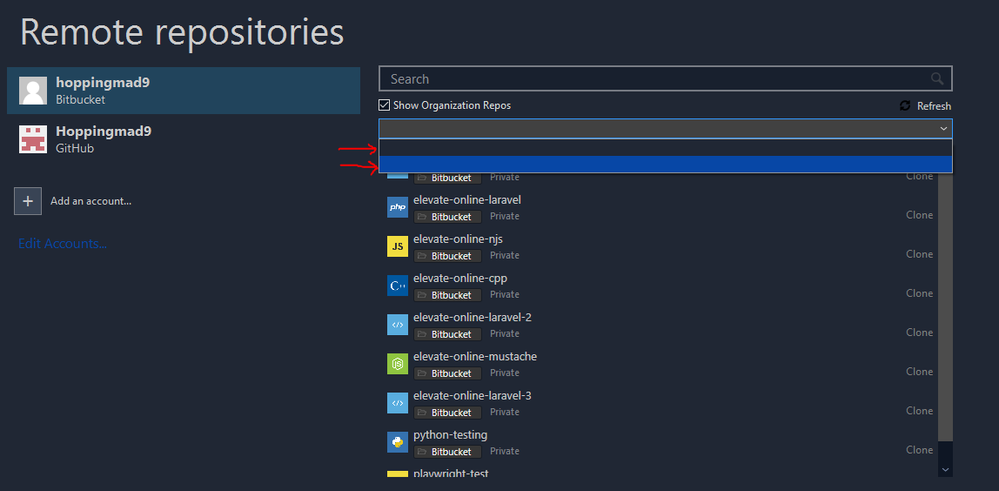Select the hoppingmad9 Bitbucket account

coord(183,90)
